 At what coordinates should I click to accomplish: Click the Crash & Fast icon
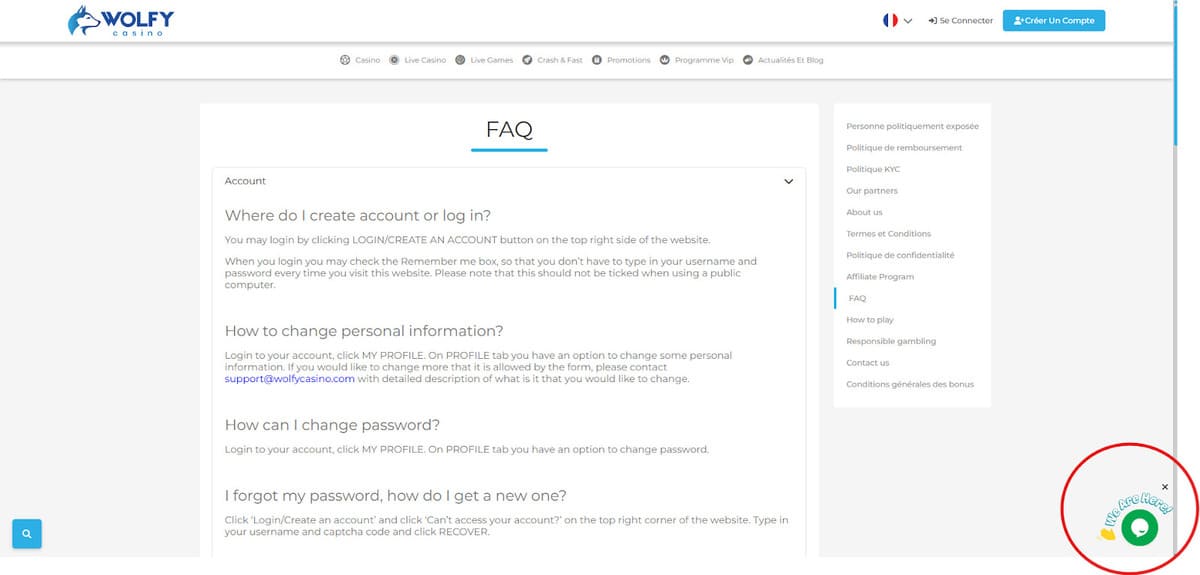(x=527, y=60)
